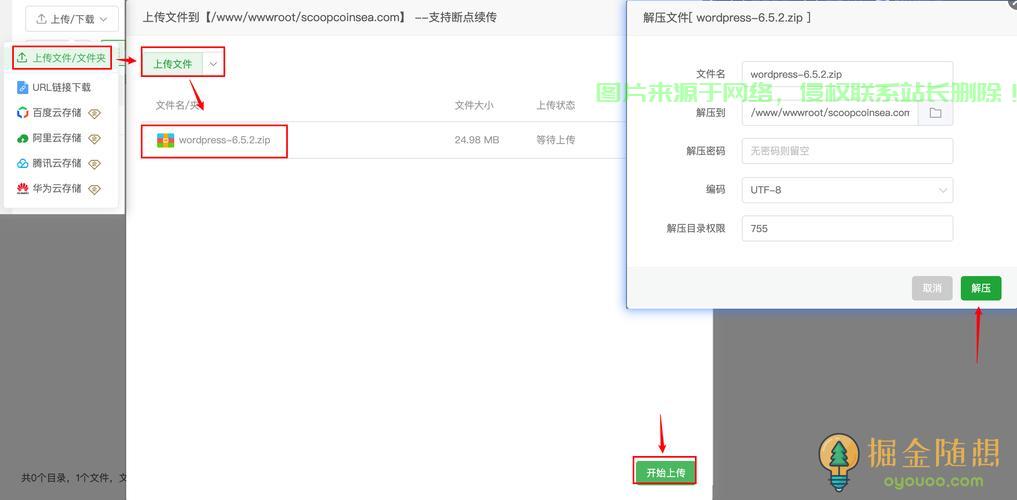Click the URL link download icon
Image resolution: width=1017 pixels, height=500 pixels.
click(23, 88)
